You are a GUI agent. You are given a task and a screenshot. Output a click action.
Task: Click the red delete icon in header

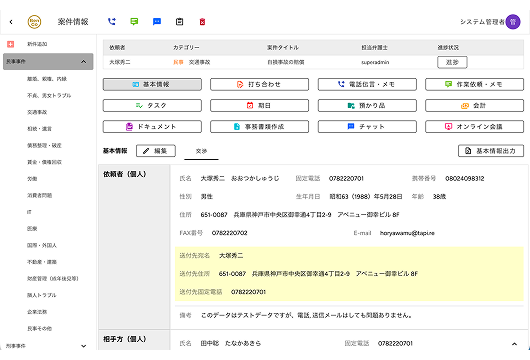(x=202, y=22)
